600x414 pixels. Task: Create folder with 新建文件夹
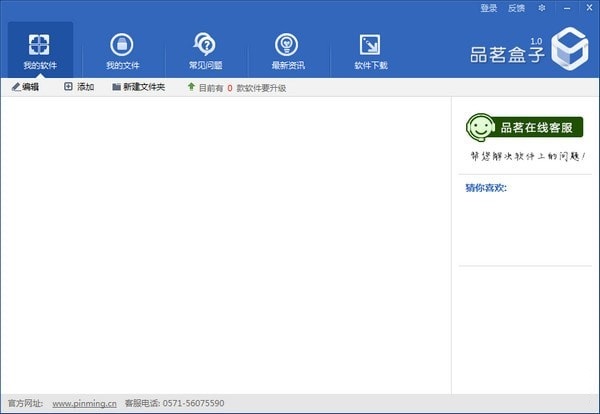[x=139, y=87]
